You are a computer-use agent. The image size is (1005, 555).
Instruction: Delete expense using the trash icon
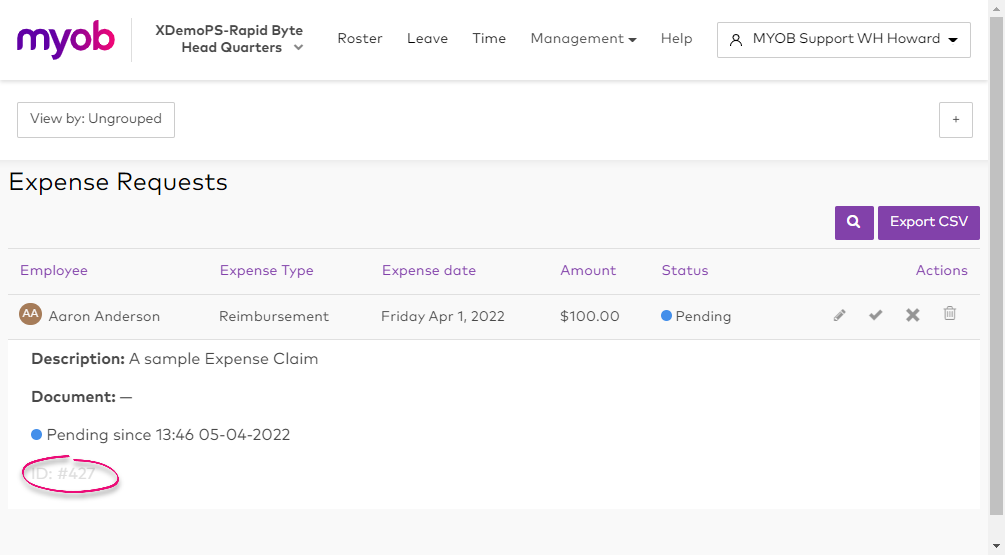point(950,314)
